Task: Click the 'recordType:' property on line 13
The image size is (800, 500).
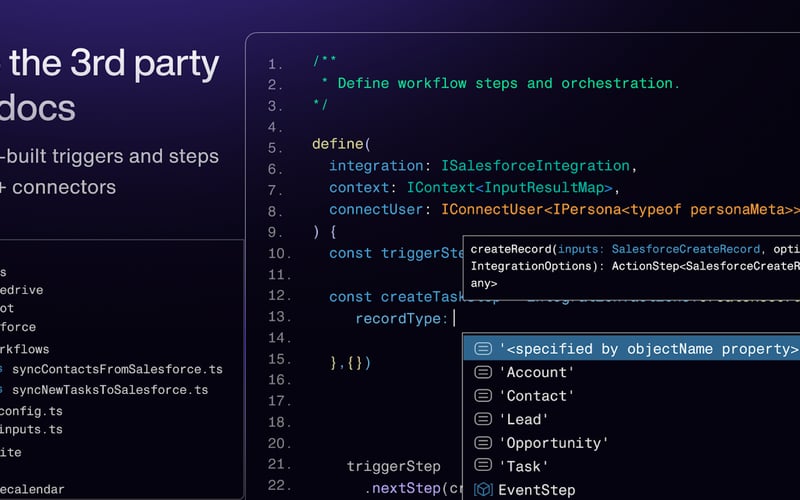Action: click(402, 319)
